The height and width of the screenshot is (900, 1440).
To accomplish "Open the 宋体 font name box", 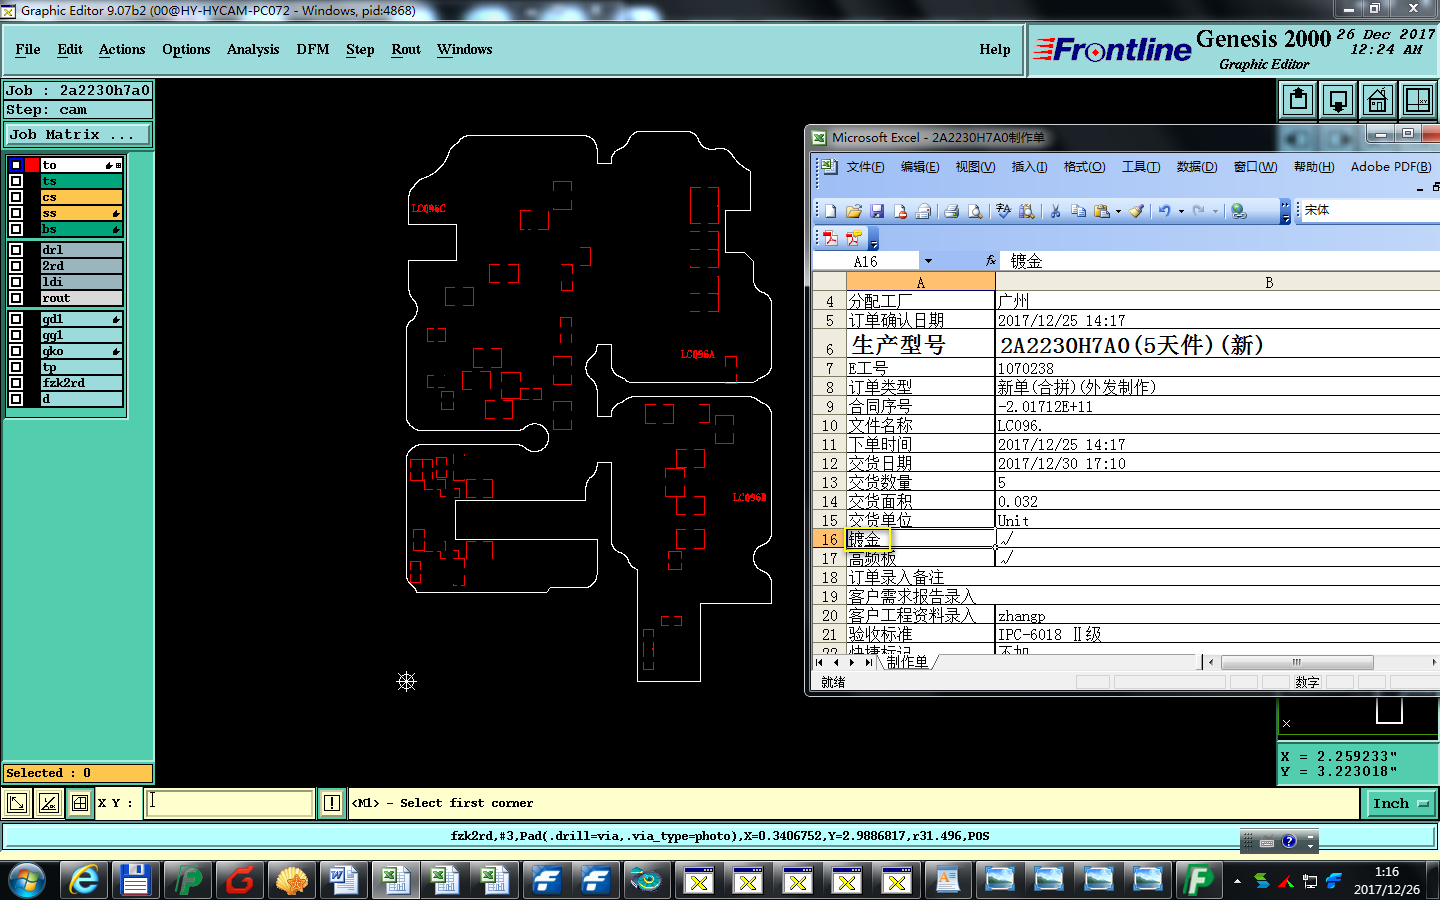I will point(1369,210).
